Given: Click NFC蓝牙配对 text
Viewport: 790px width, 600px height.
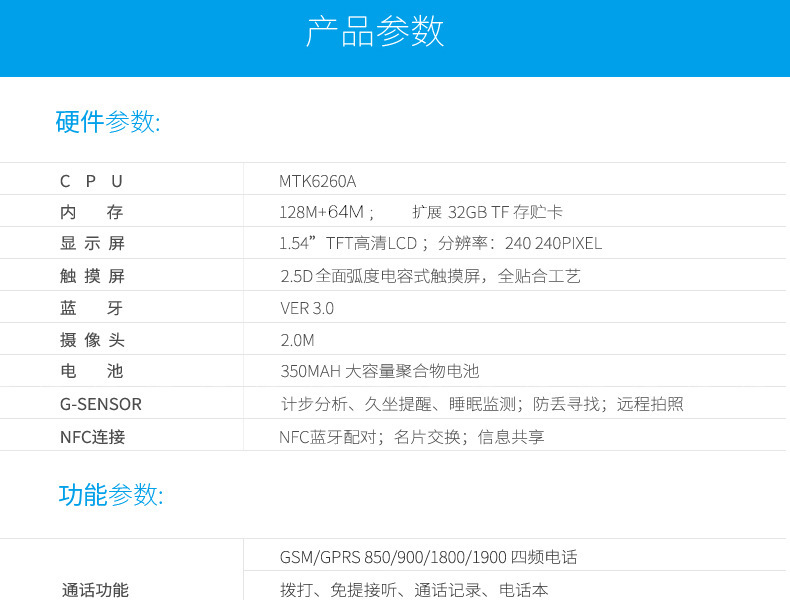Looking at the screenshot, I should coord(327,437).
